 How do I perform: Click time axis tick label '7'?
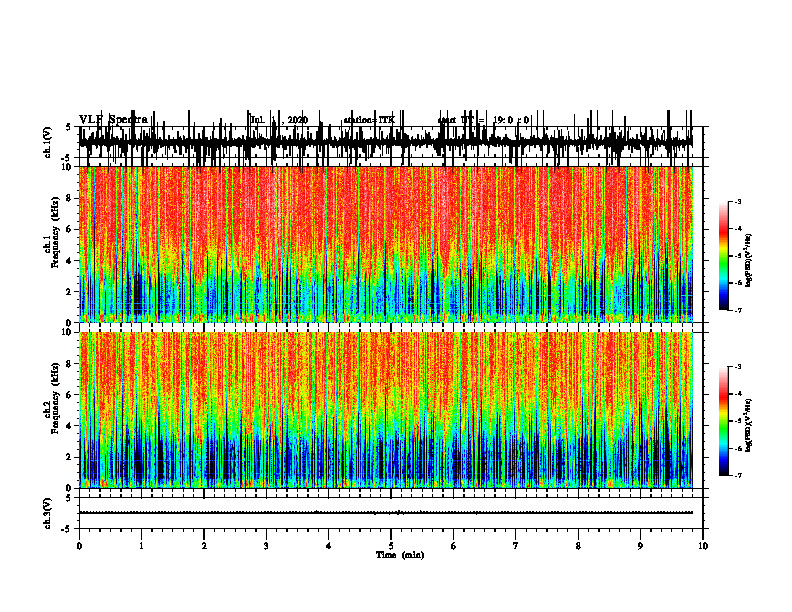click(x=516, y=546)
